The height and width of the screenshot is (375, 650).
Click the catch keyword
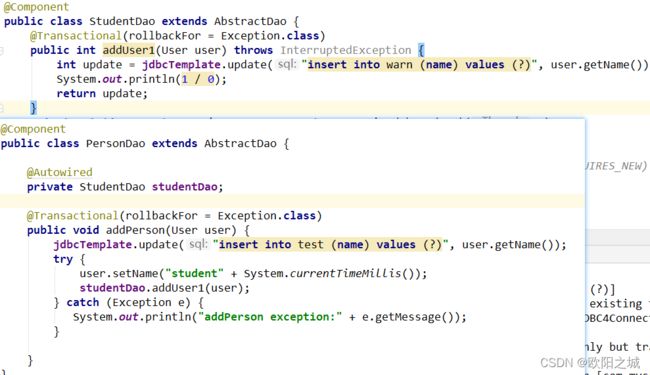(x=82, y=302)
